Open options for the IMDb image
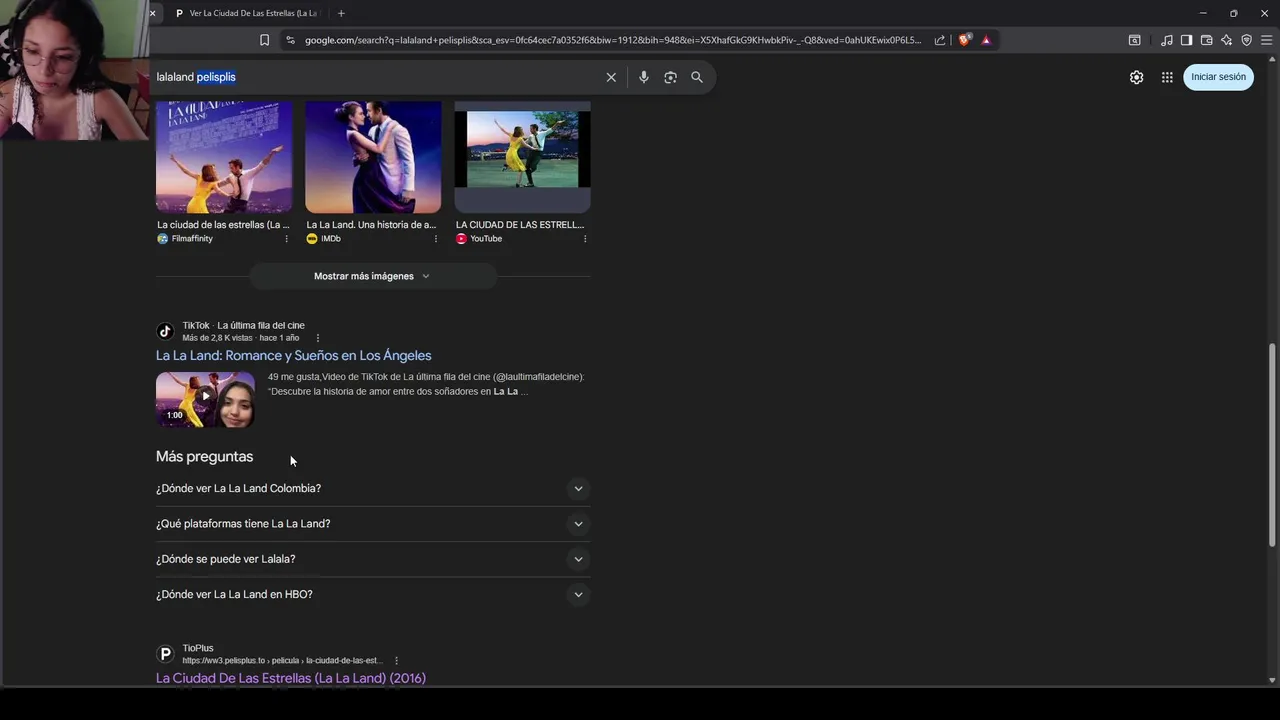The height and width of the screenshot is (720, 1280). click(435, 239)
